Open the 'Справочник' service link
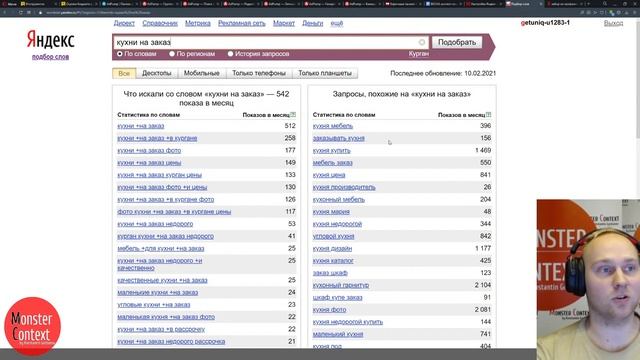Viewport: 640px width, 360px height. [x=160, y=23]
